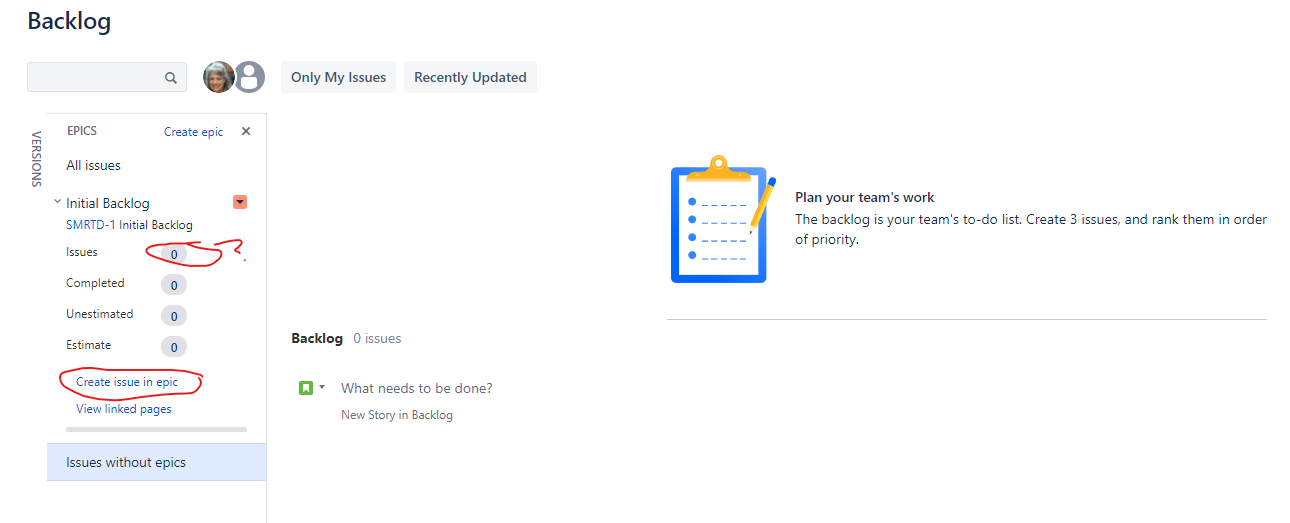Screen dimensions: 1290x523
Task: Select All issues in Epics panel
Action: coord(93,165)
